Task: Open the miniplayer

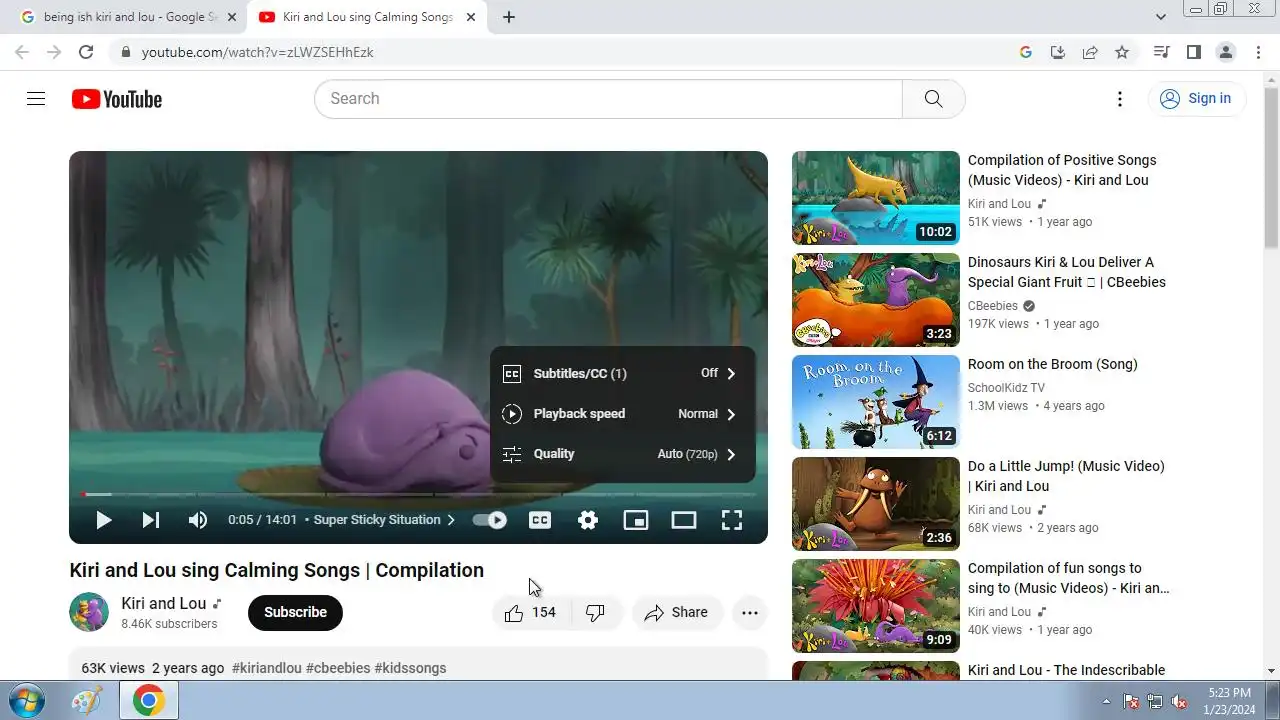Action: 636,520
